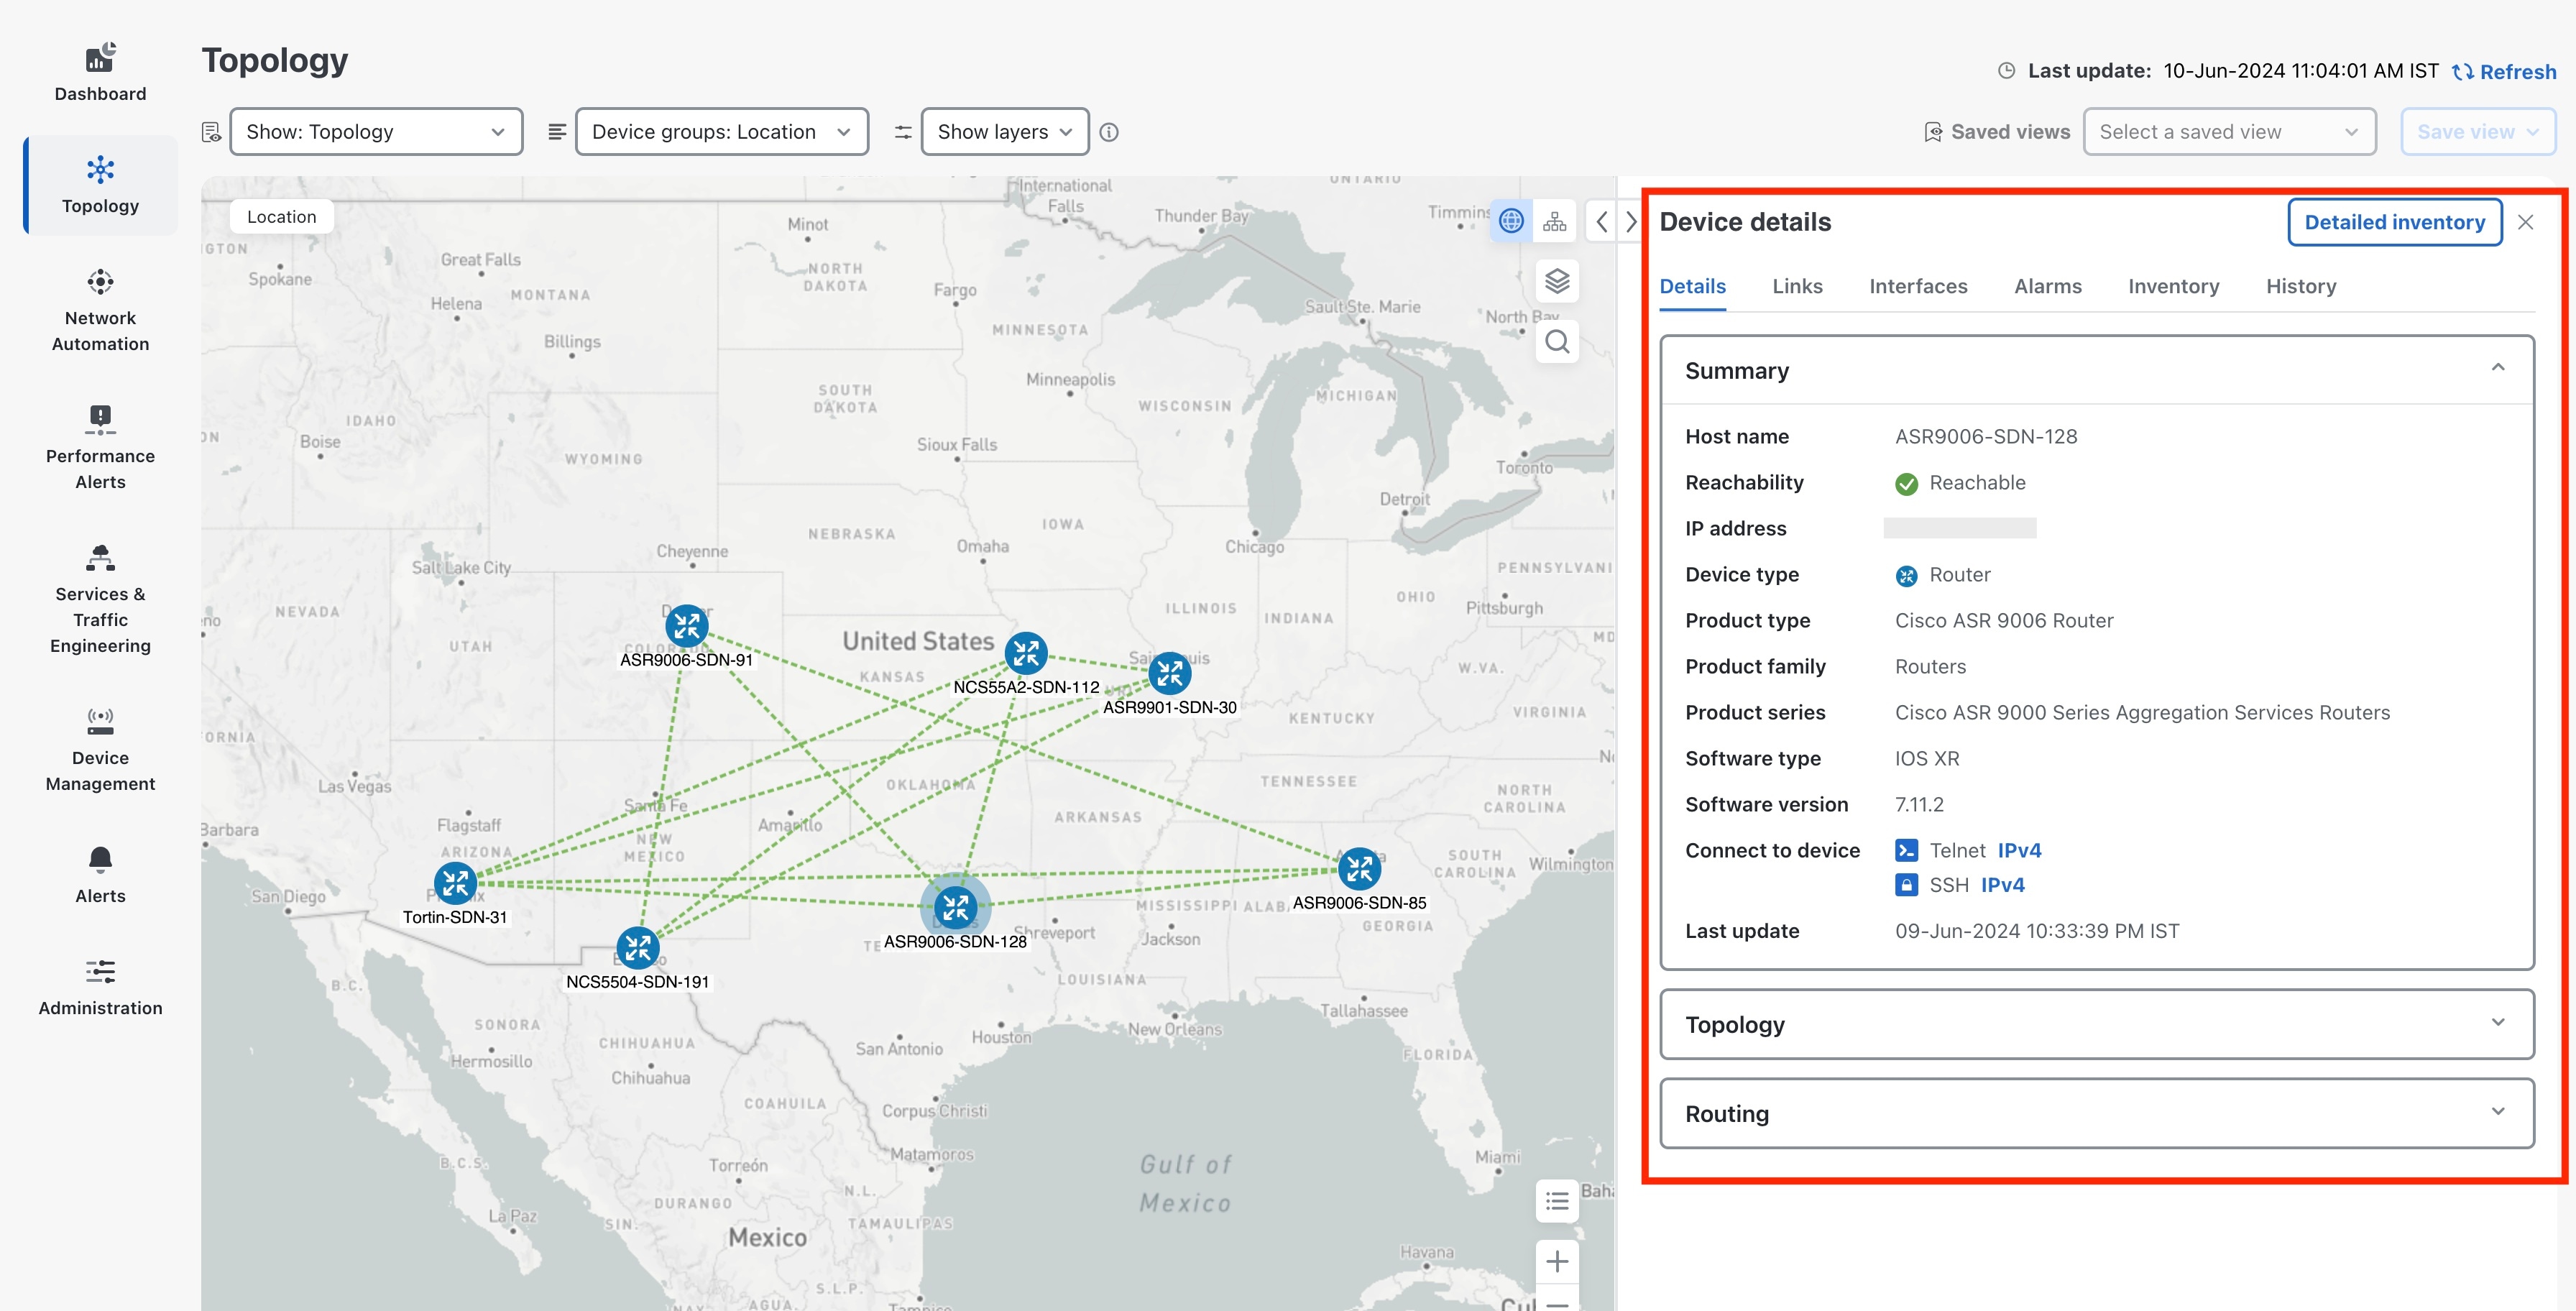The image size is (2576, 1311).
Task: Open the map list legend icon
Action: (x=1557, y=1201)
